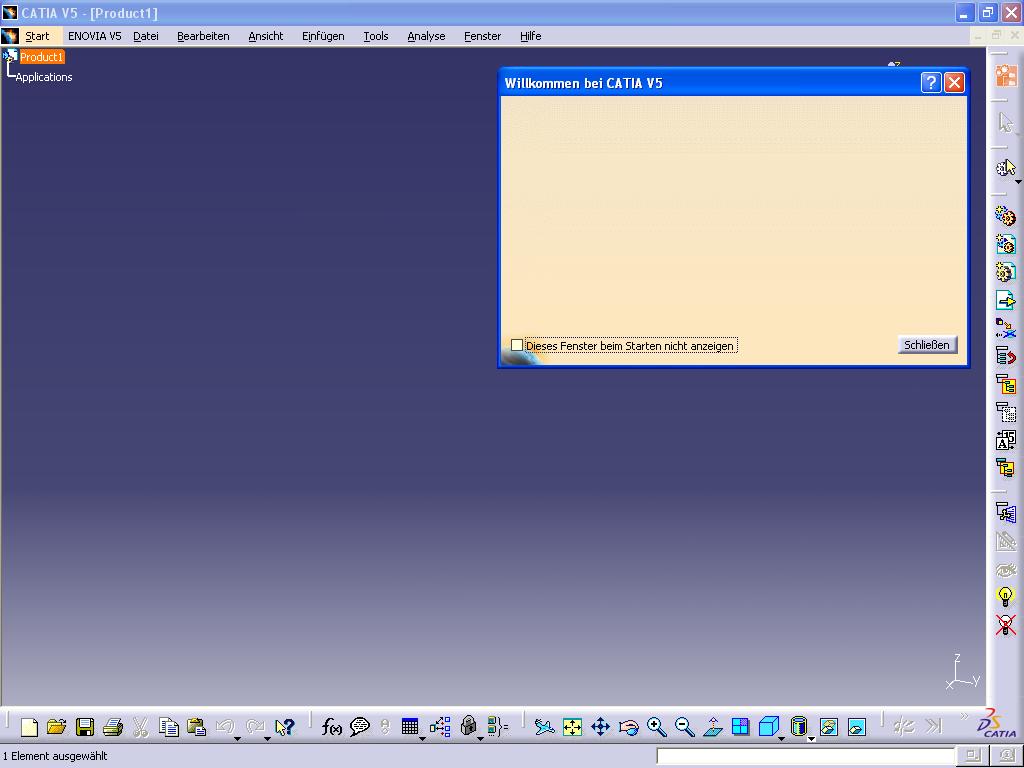This screenshot has width=1024, height=768.
Task: Click the Fit All In icon
Action: (x=572, y=727)
